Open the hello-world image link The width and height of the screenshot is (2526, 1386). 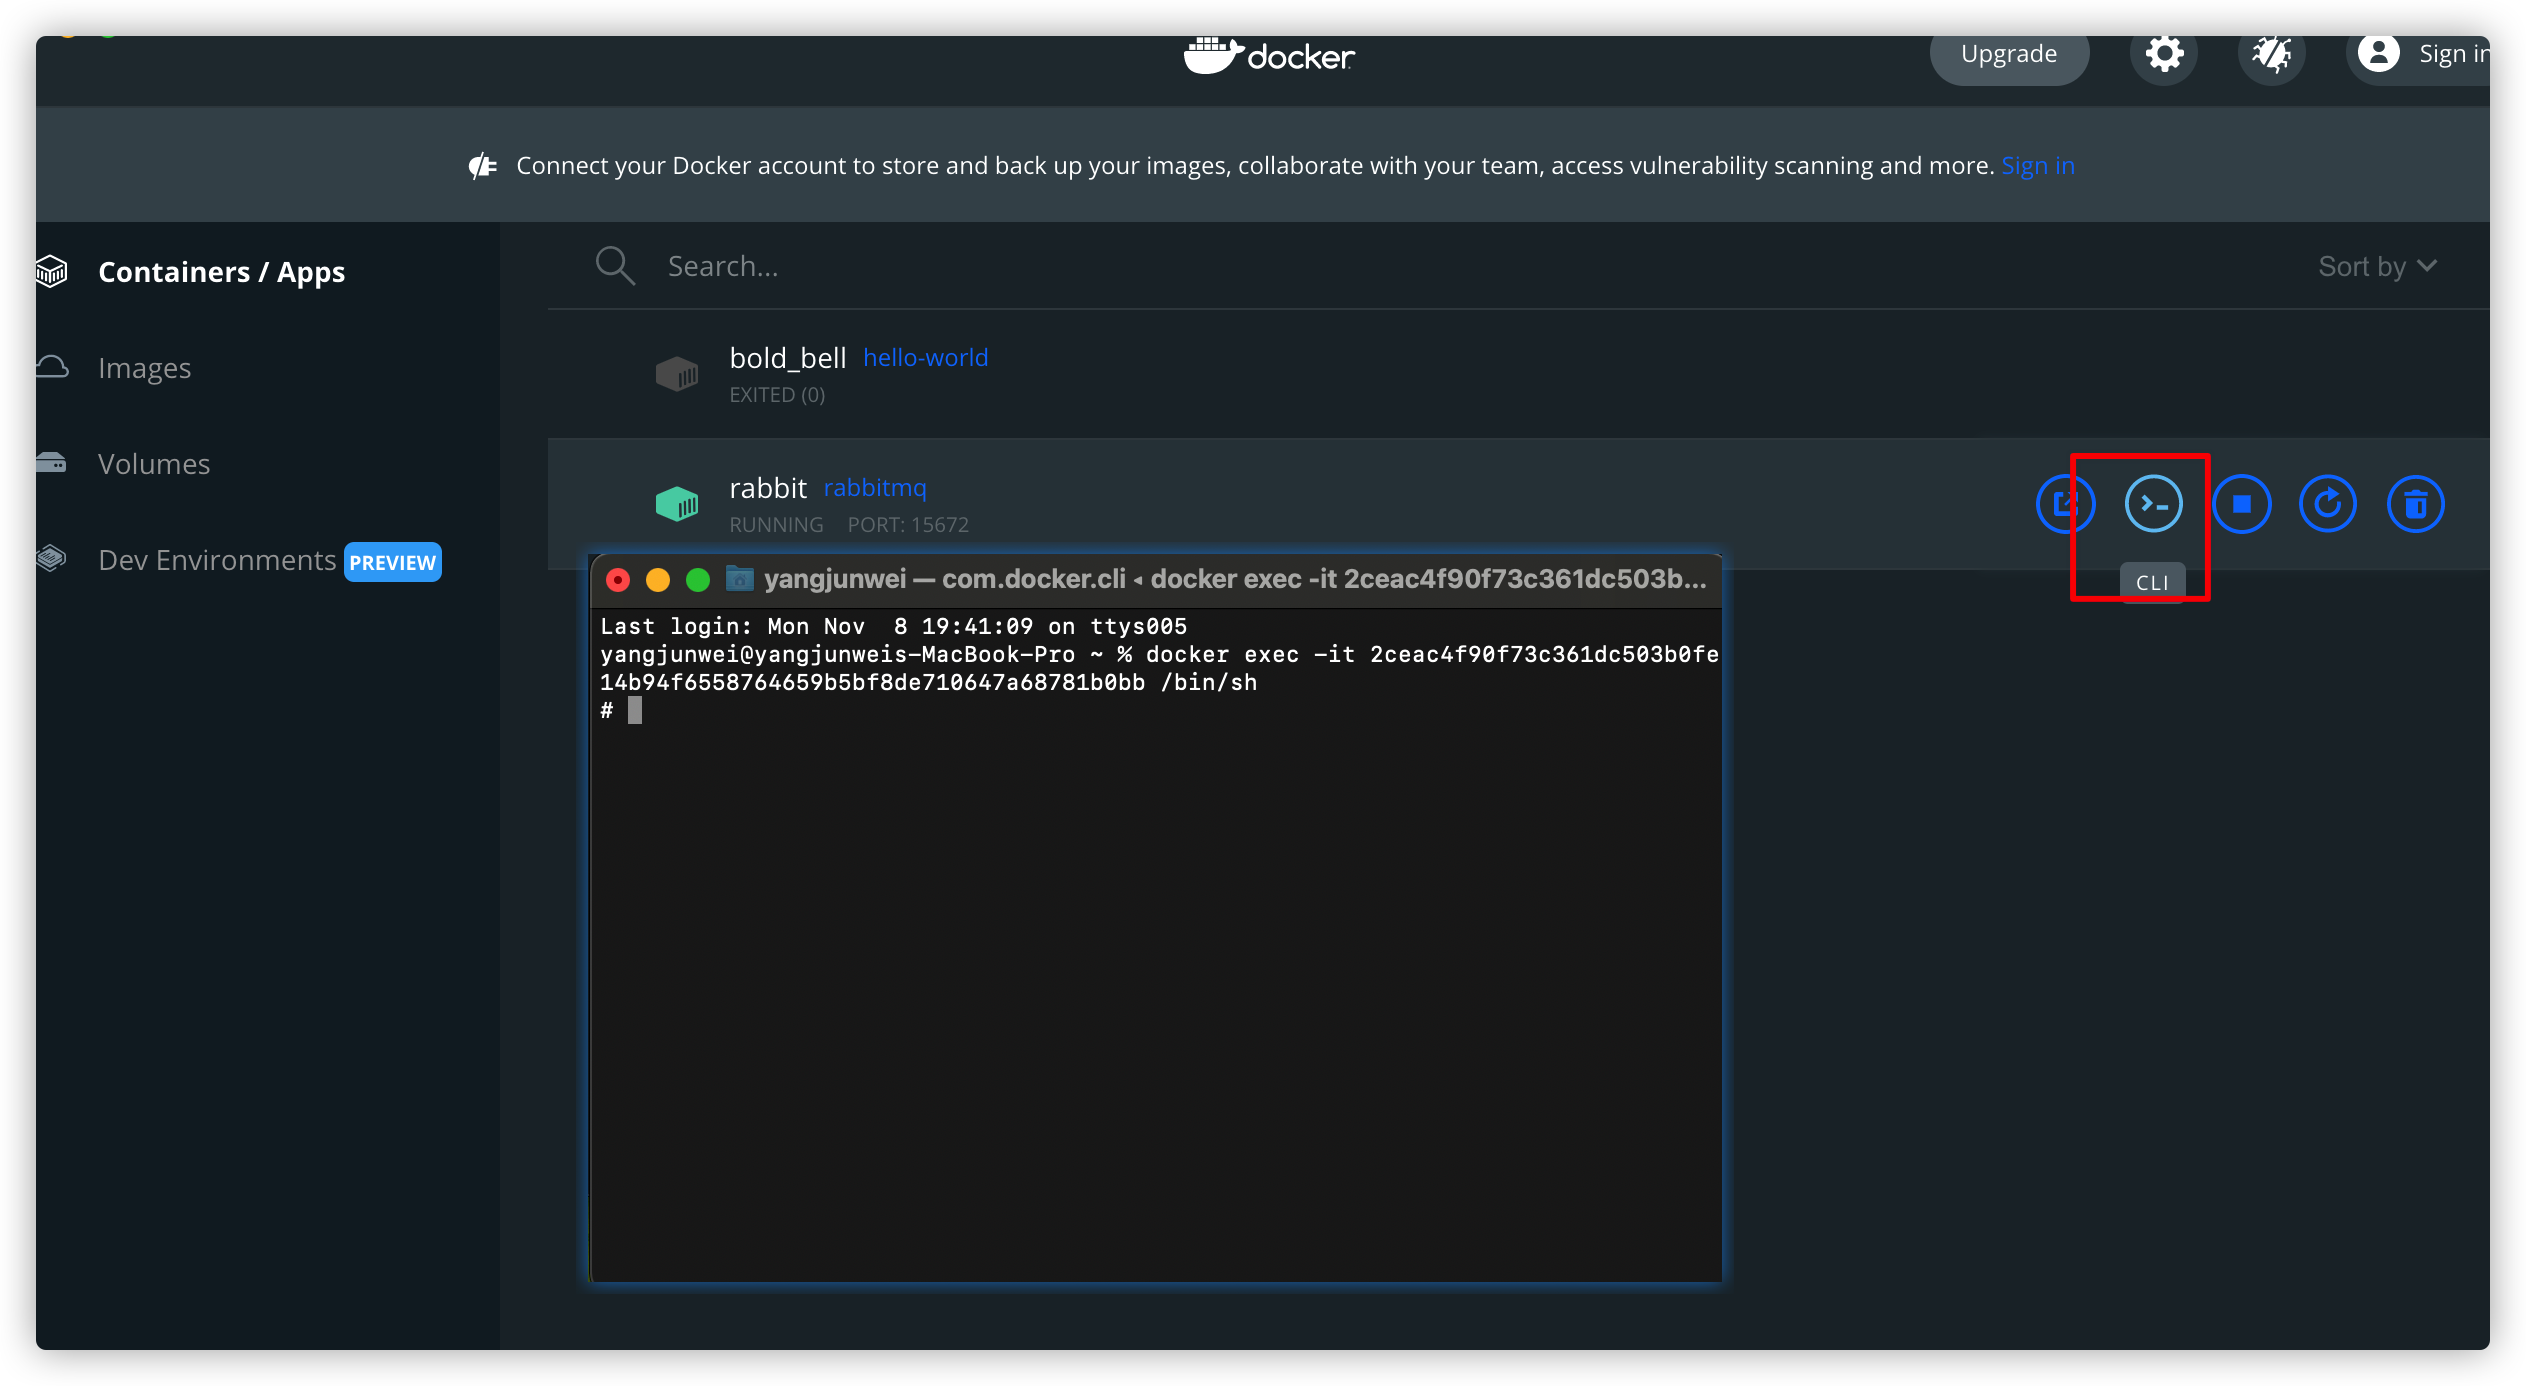coord(925,358)
